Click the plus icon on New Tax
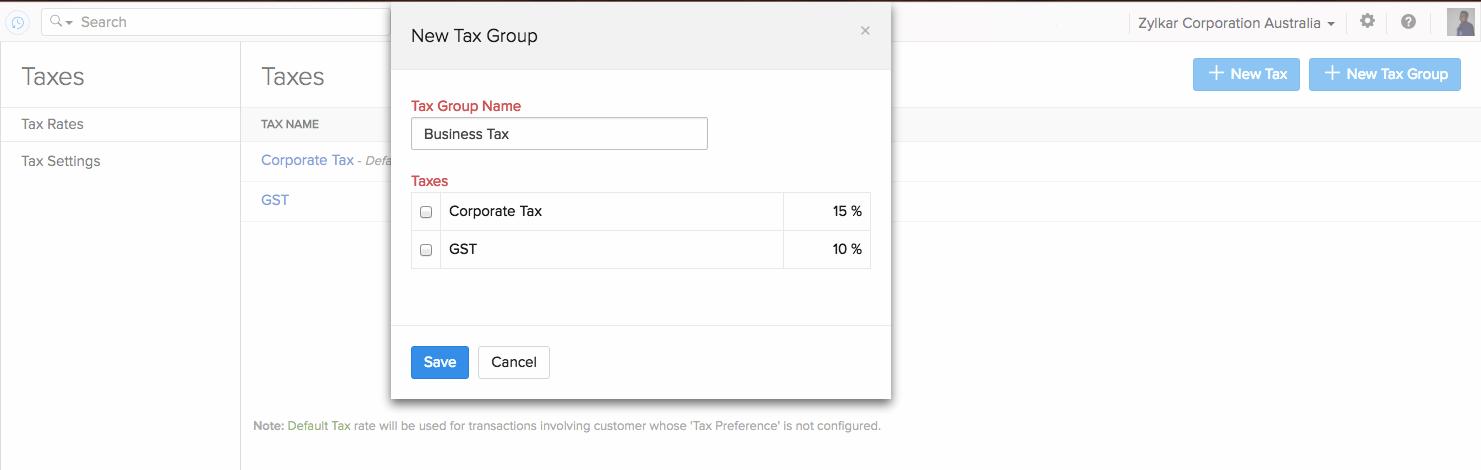 [x=1216, y=73]
